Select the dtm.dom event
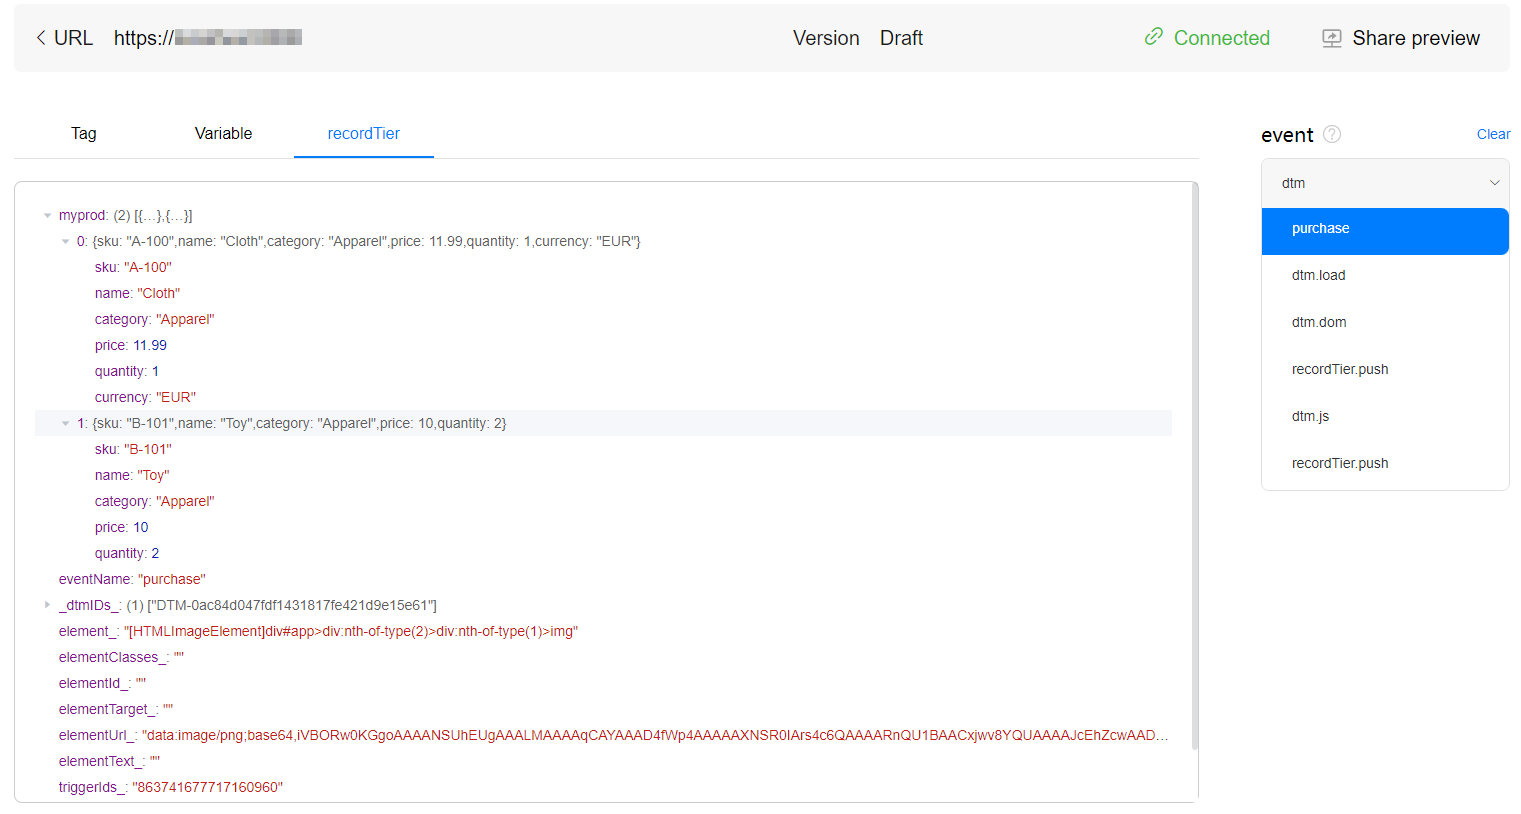1521x814 pixels. coord(1385,322)
